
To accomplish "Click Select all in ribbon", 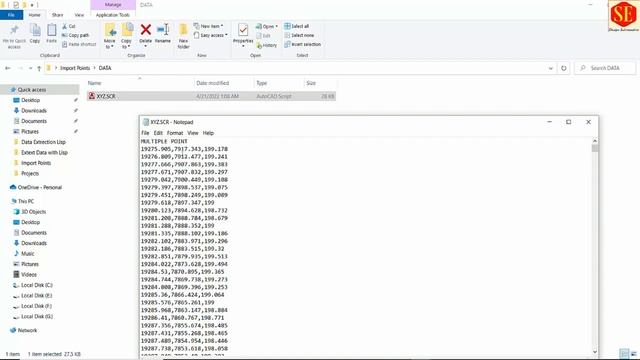I will pos(297,26).
